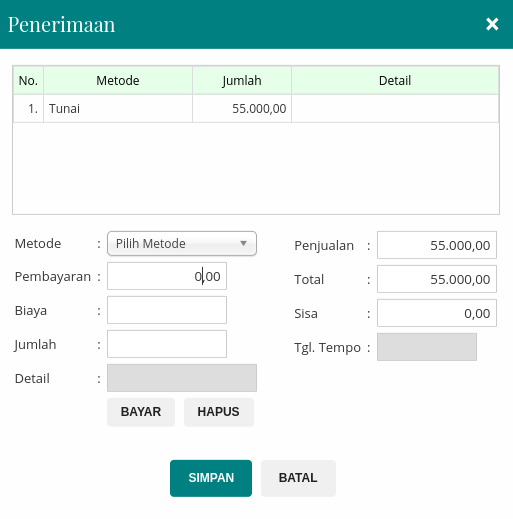Select the Tunai cell in table
The height and width of the screenshot is (519, 513).
click(x=118, y=109)
